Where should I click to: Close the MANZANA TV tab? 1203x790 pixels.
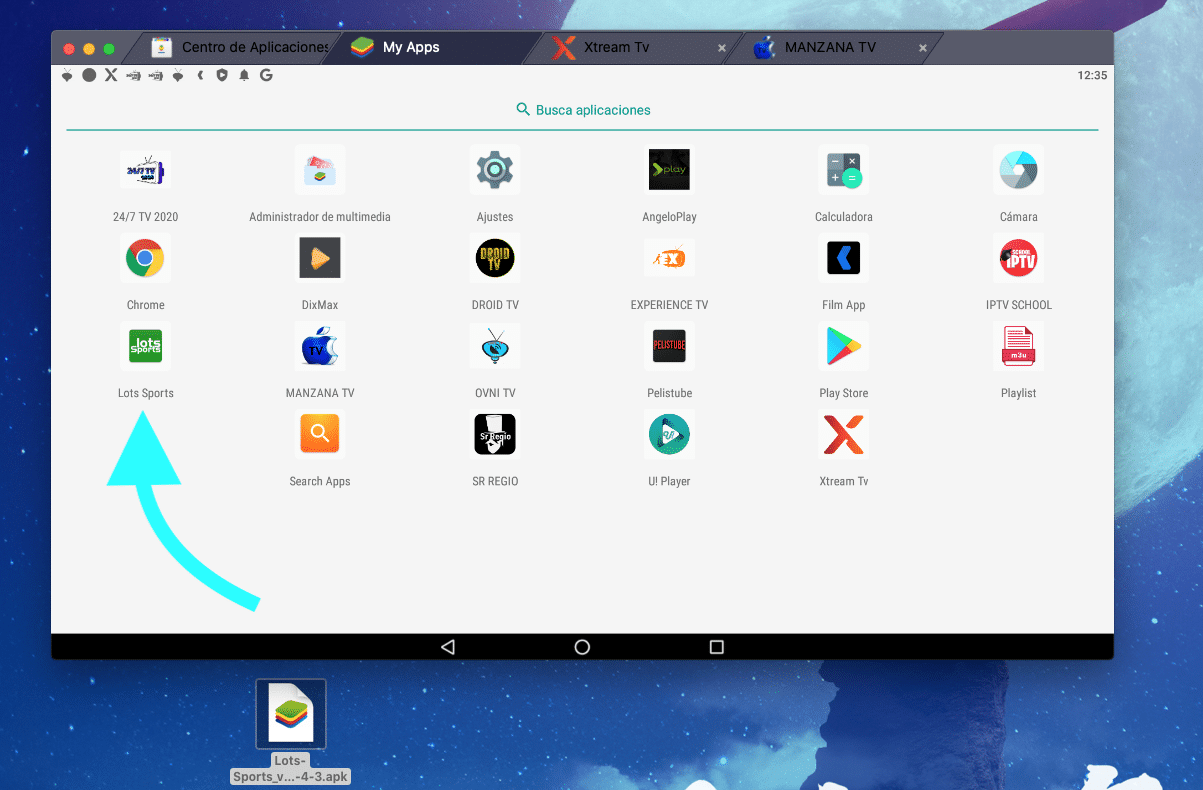coord(922,48)
